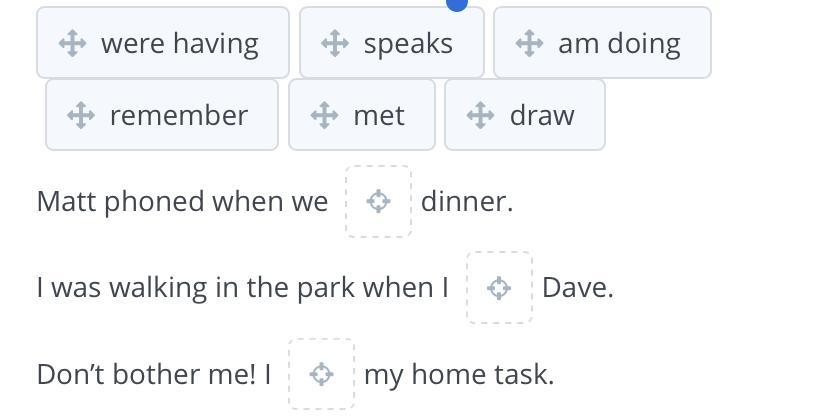This screenshot has height=420, width=828.
Task: Click the drag handle icon on "draw" chip
Action: pyautogui.click(x=480, y=115)
